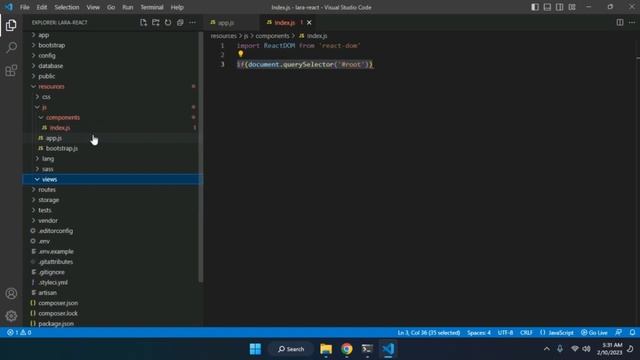This screenshot has width=640, height=360.
Task: Open the taskbar clock and date
Action: pyautogui.click(x=609, y=349)
